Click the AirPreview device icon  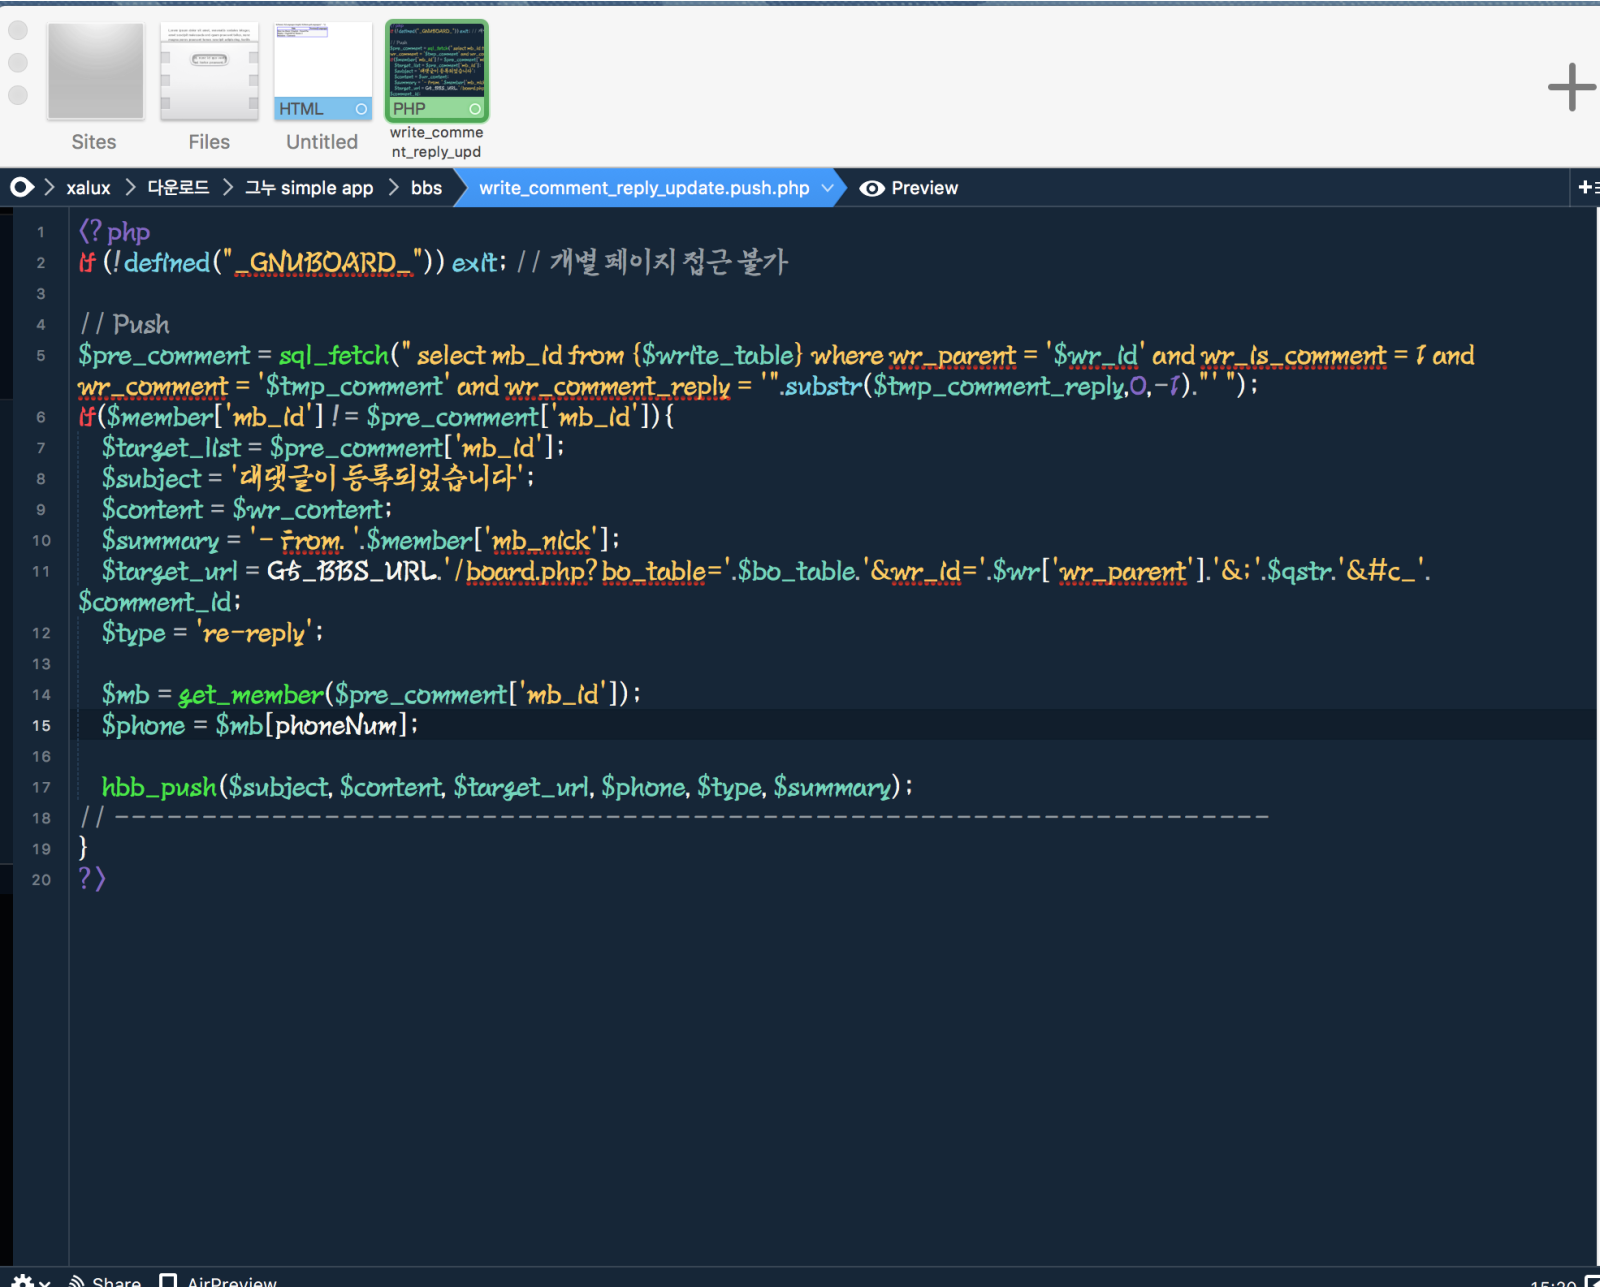pyautogui.click(x=168, y=1281)
